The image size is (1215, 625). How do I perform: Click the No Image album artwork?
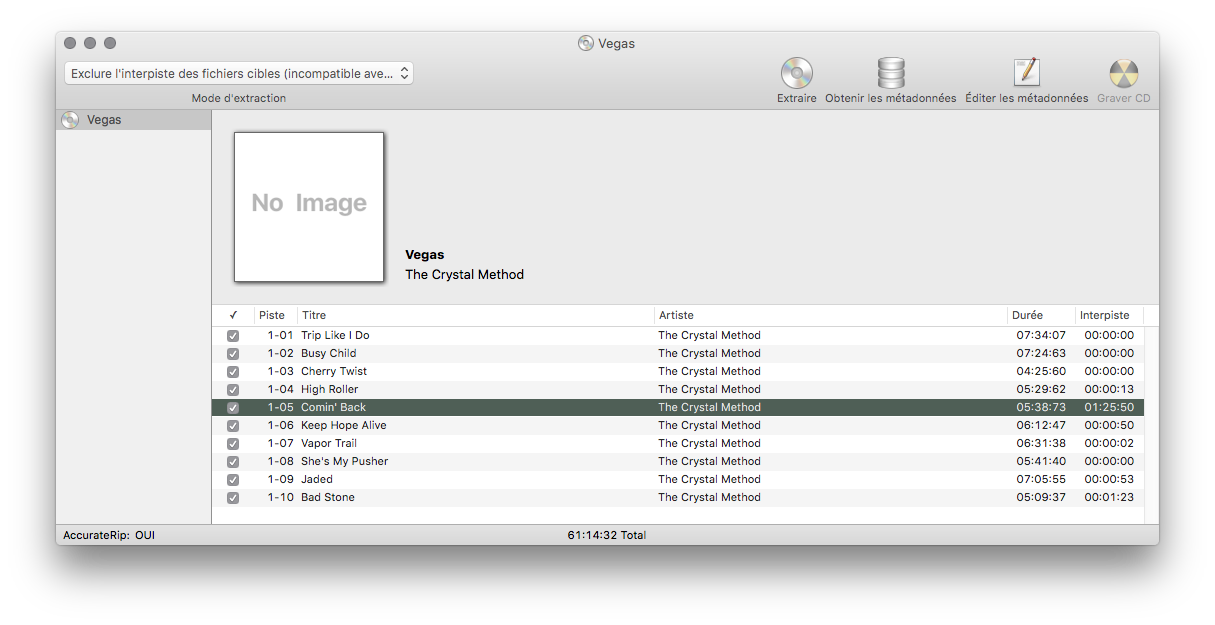point(309,207)
